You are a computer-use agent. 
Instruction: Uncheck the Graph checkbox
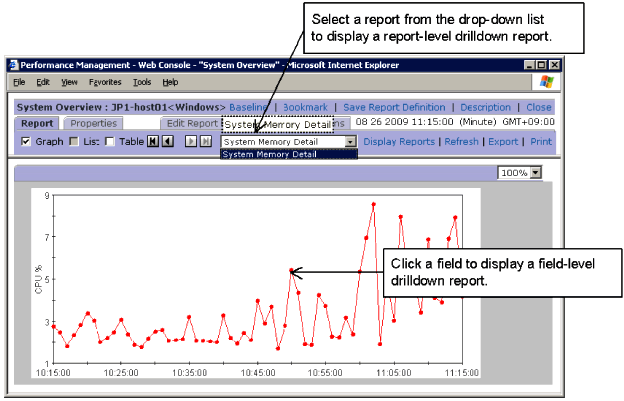tap(26, 142)
